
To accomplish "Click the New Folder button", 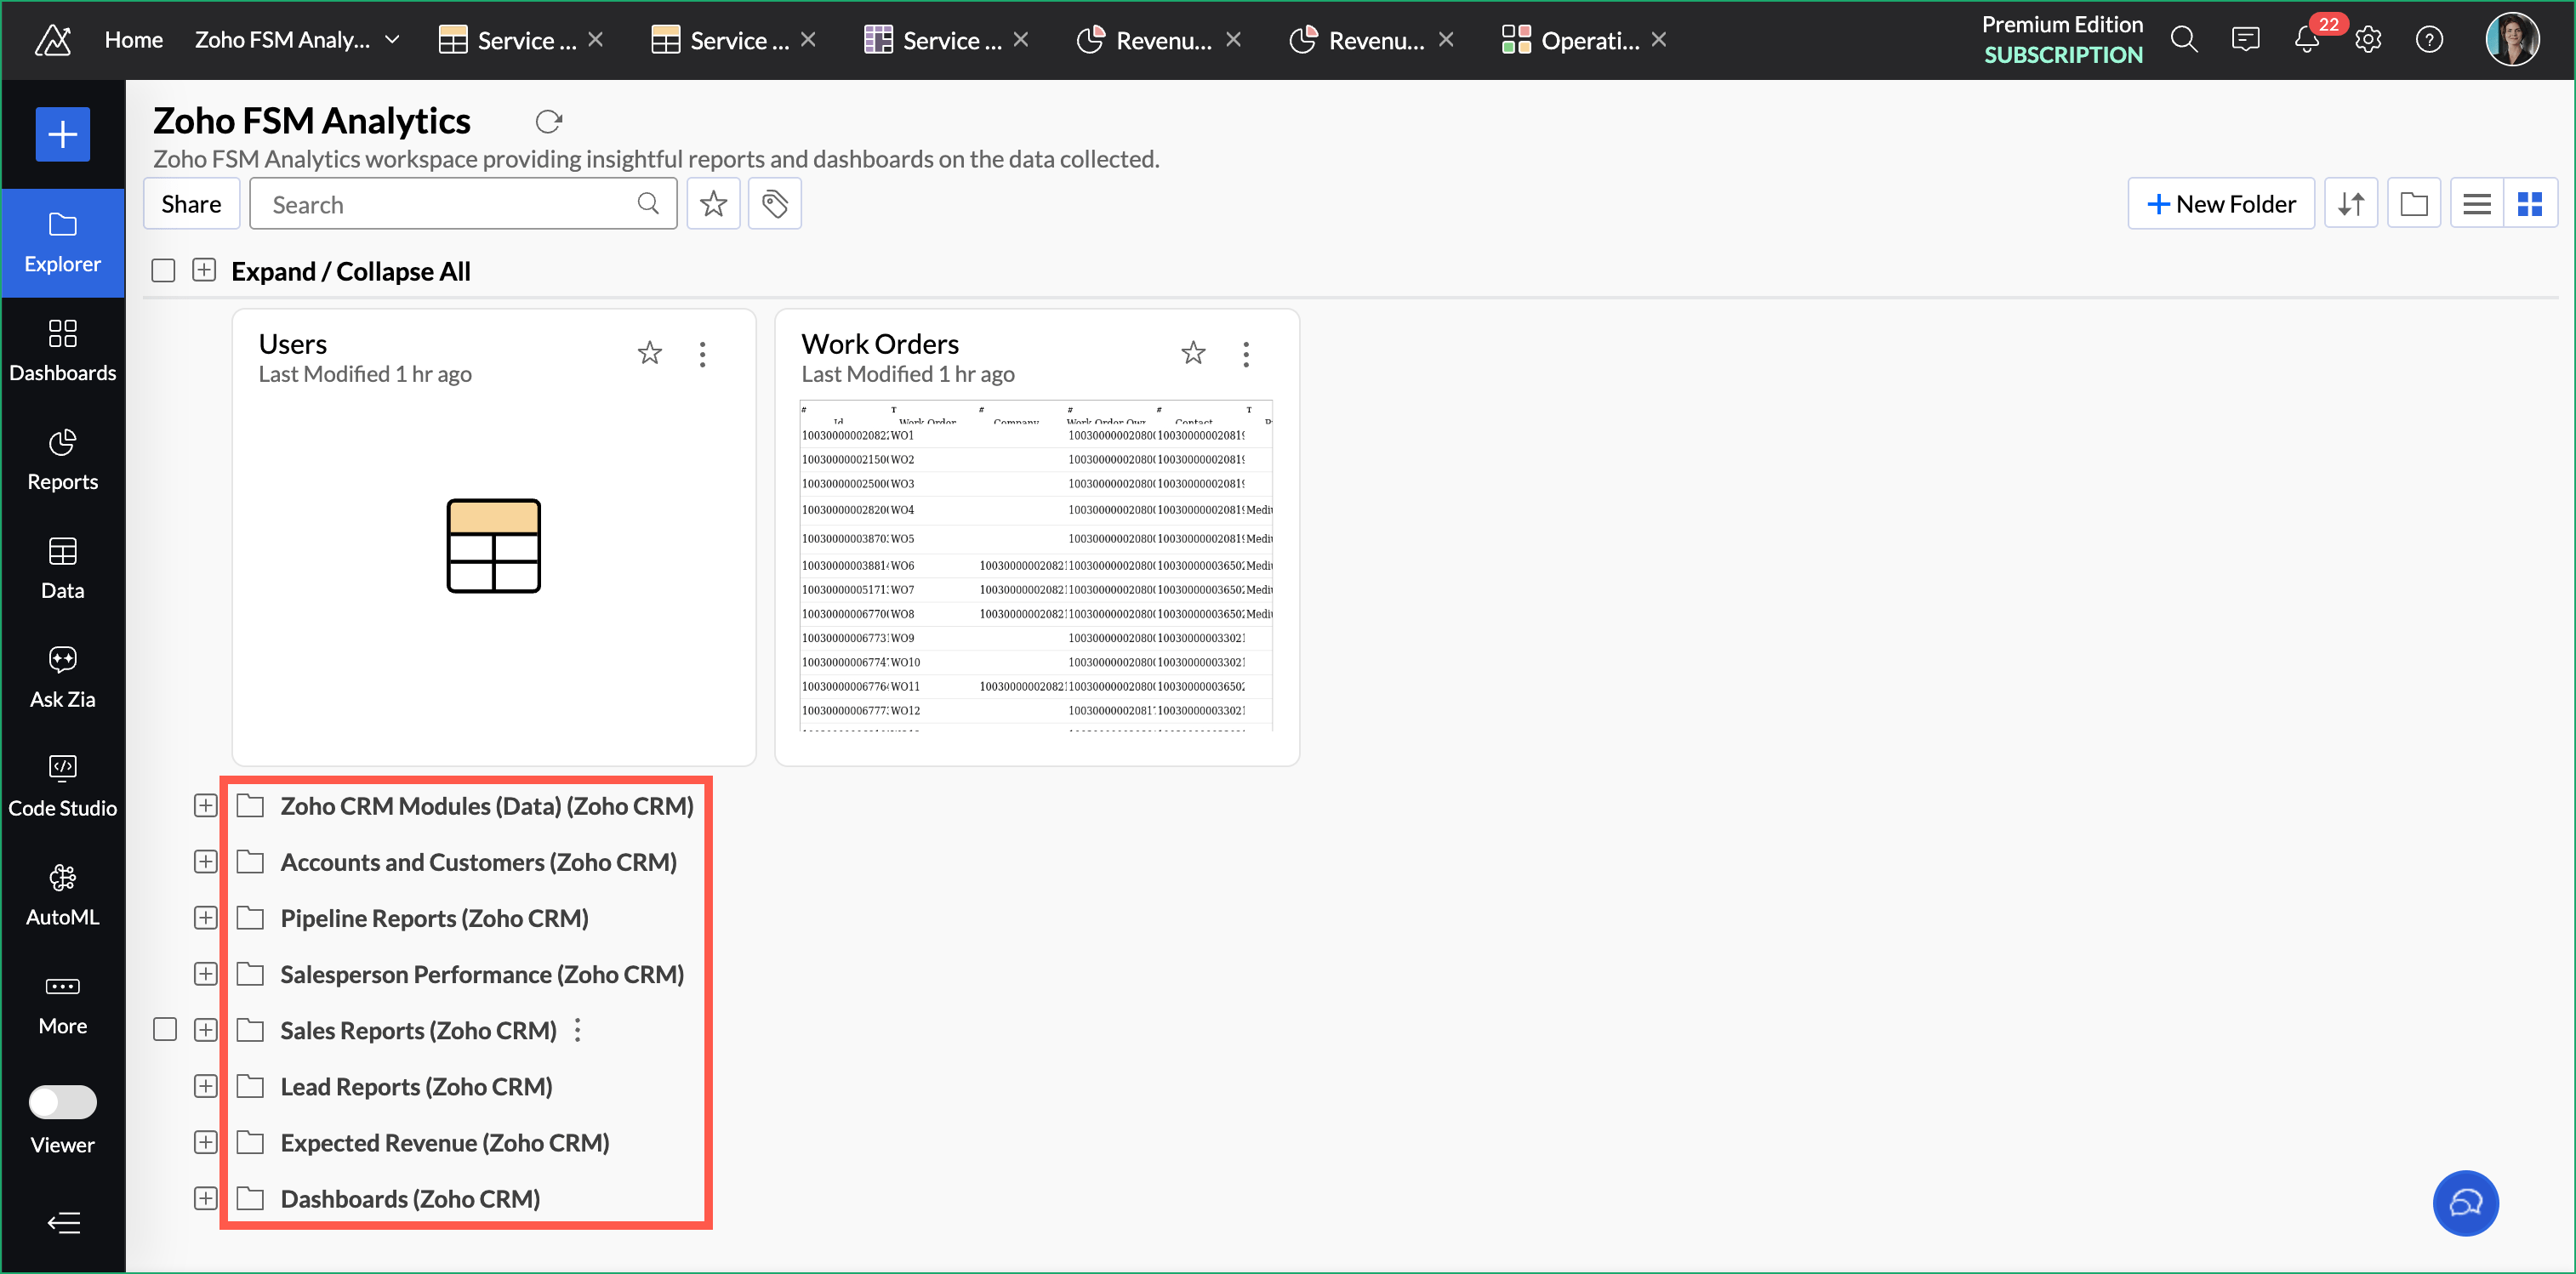I will pyautogui.click(x=2220, y=204).
